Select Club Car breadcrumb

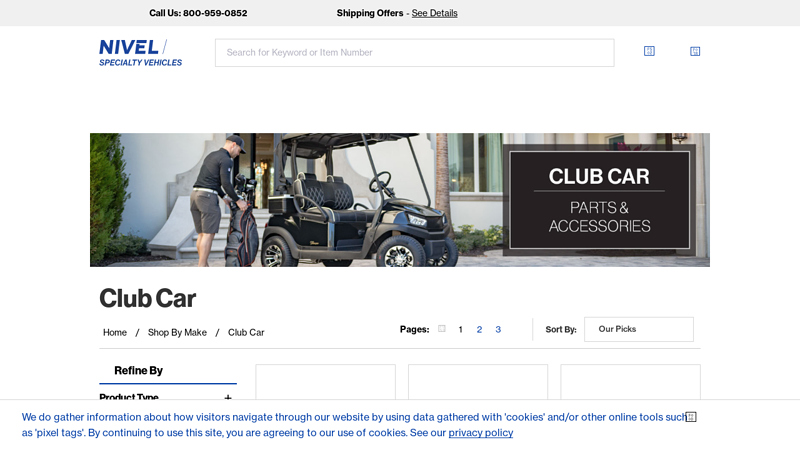point(246,332)
